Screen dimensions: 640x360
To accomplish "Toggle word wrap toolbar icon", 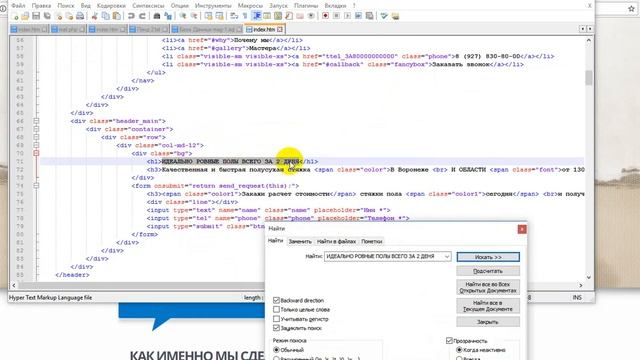I will pos(234,16).
